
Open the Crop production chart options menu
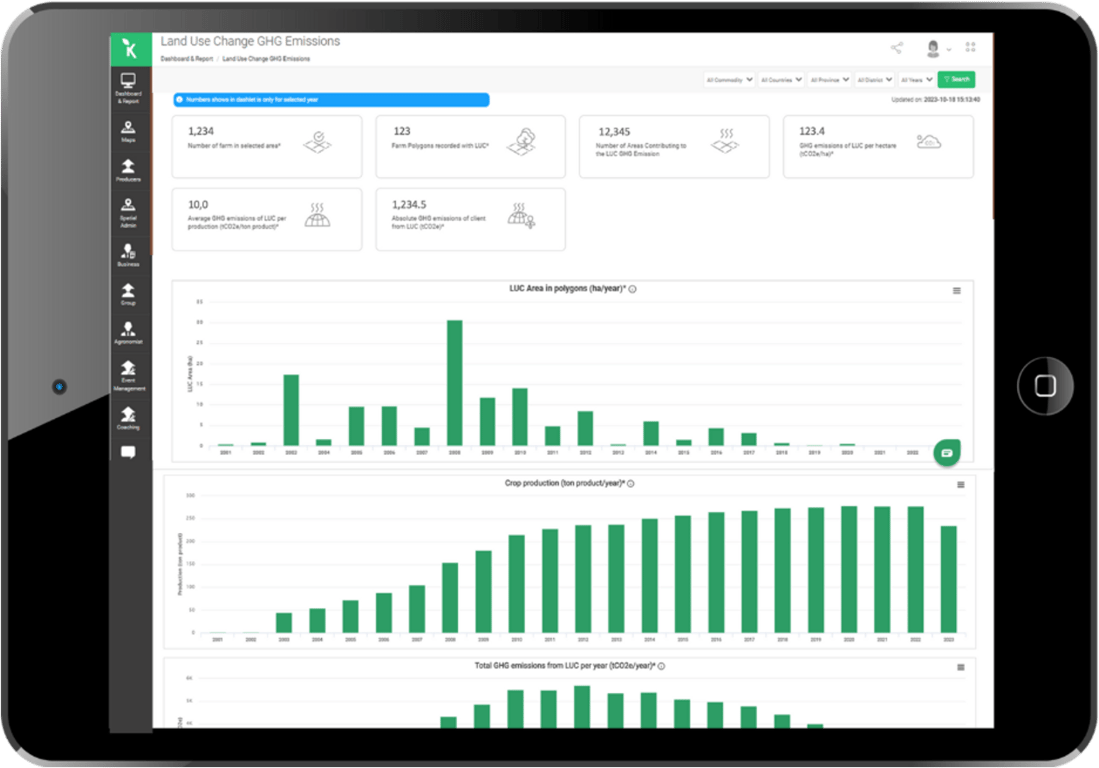961,485
